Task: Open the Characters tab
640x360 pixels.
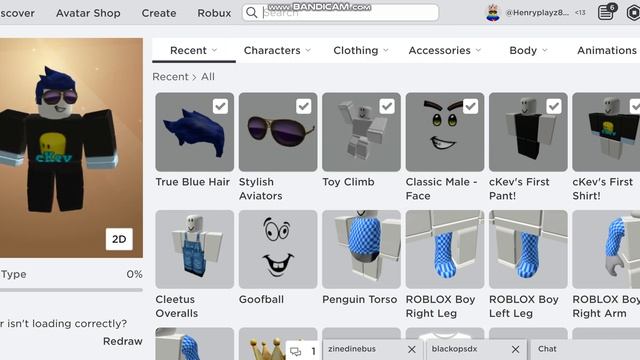Action: [x=278, y=50]
